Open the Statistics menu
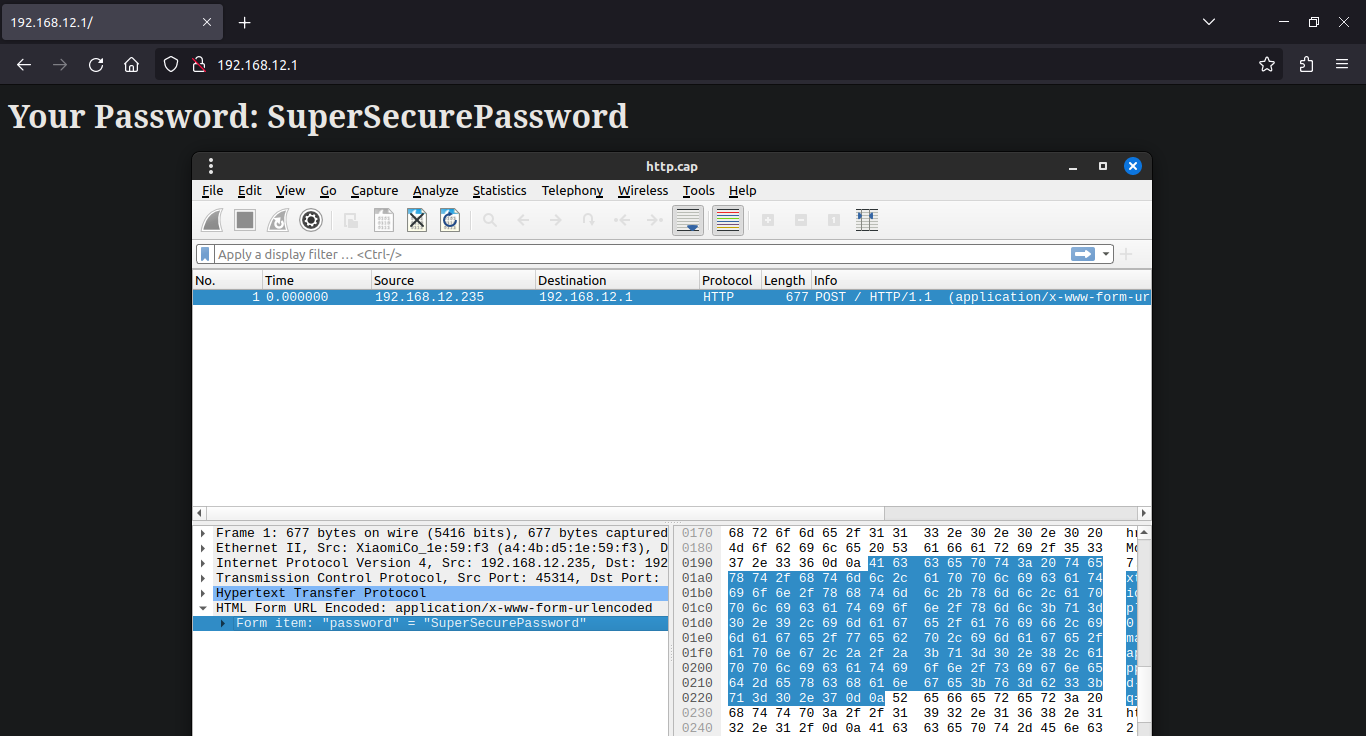 [499, 190]
